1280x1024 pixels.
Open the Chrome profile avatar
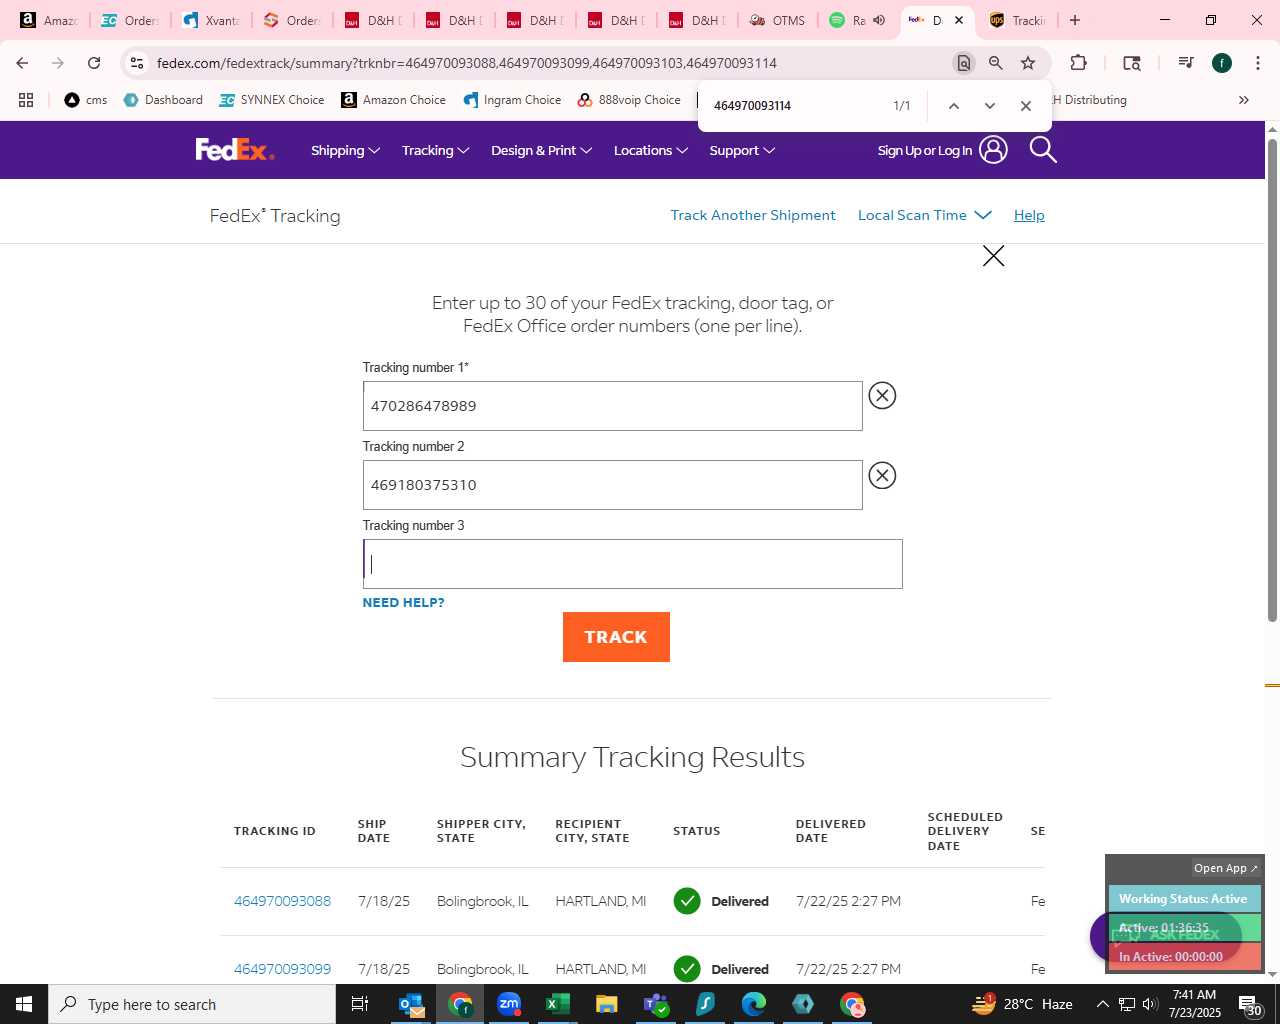pos(1222,63)
